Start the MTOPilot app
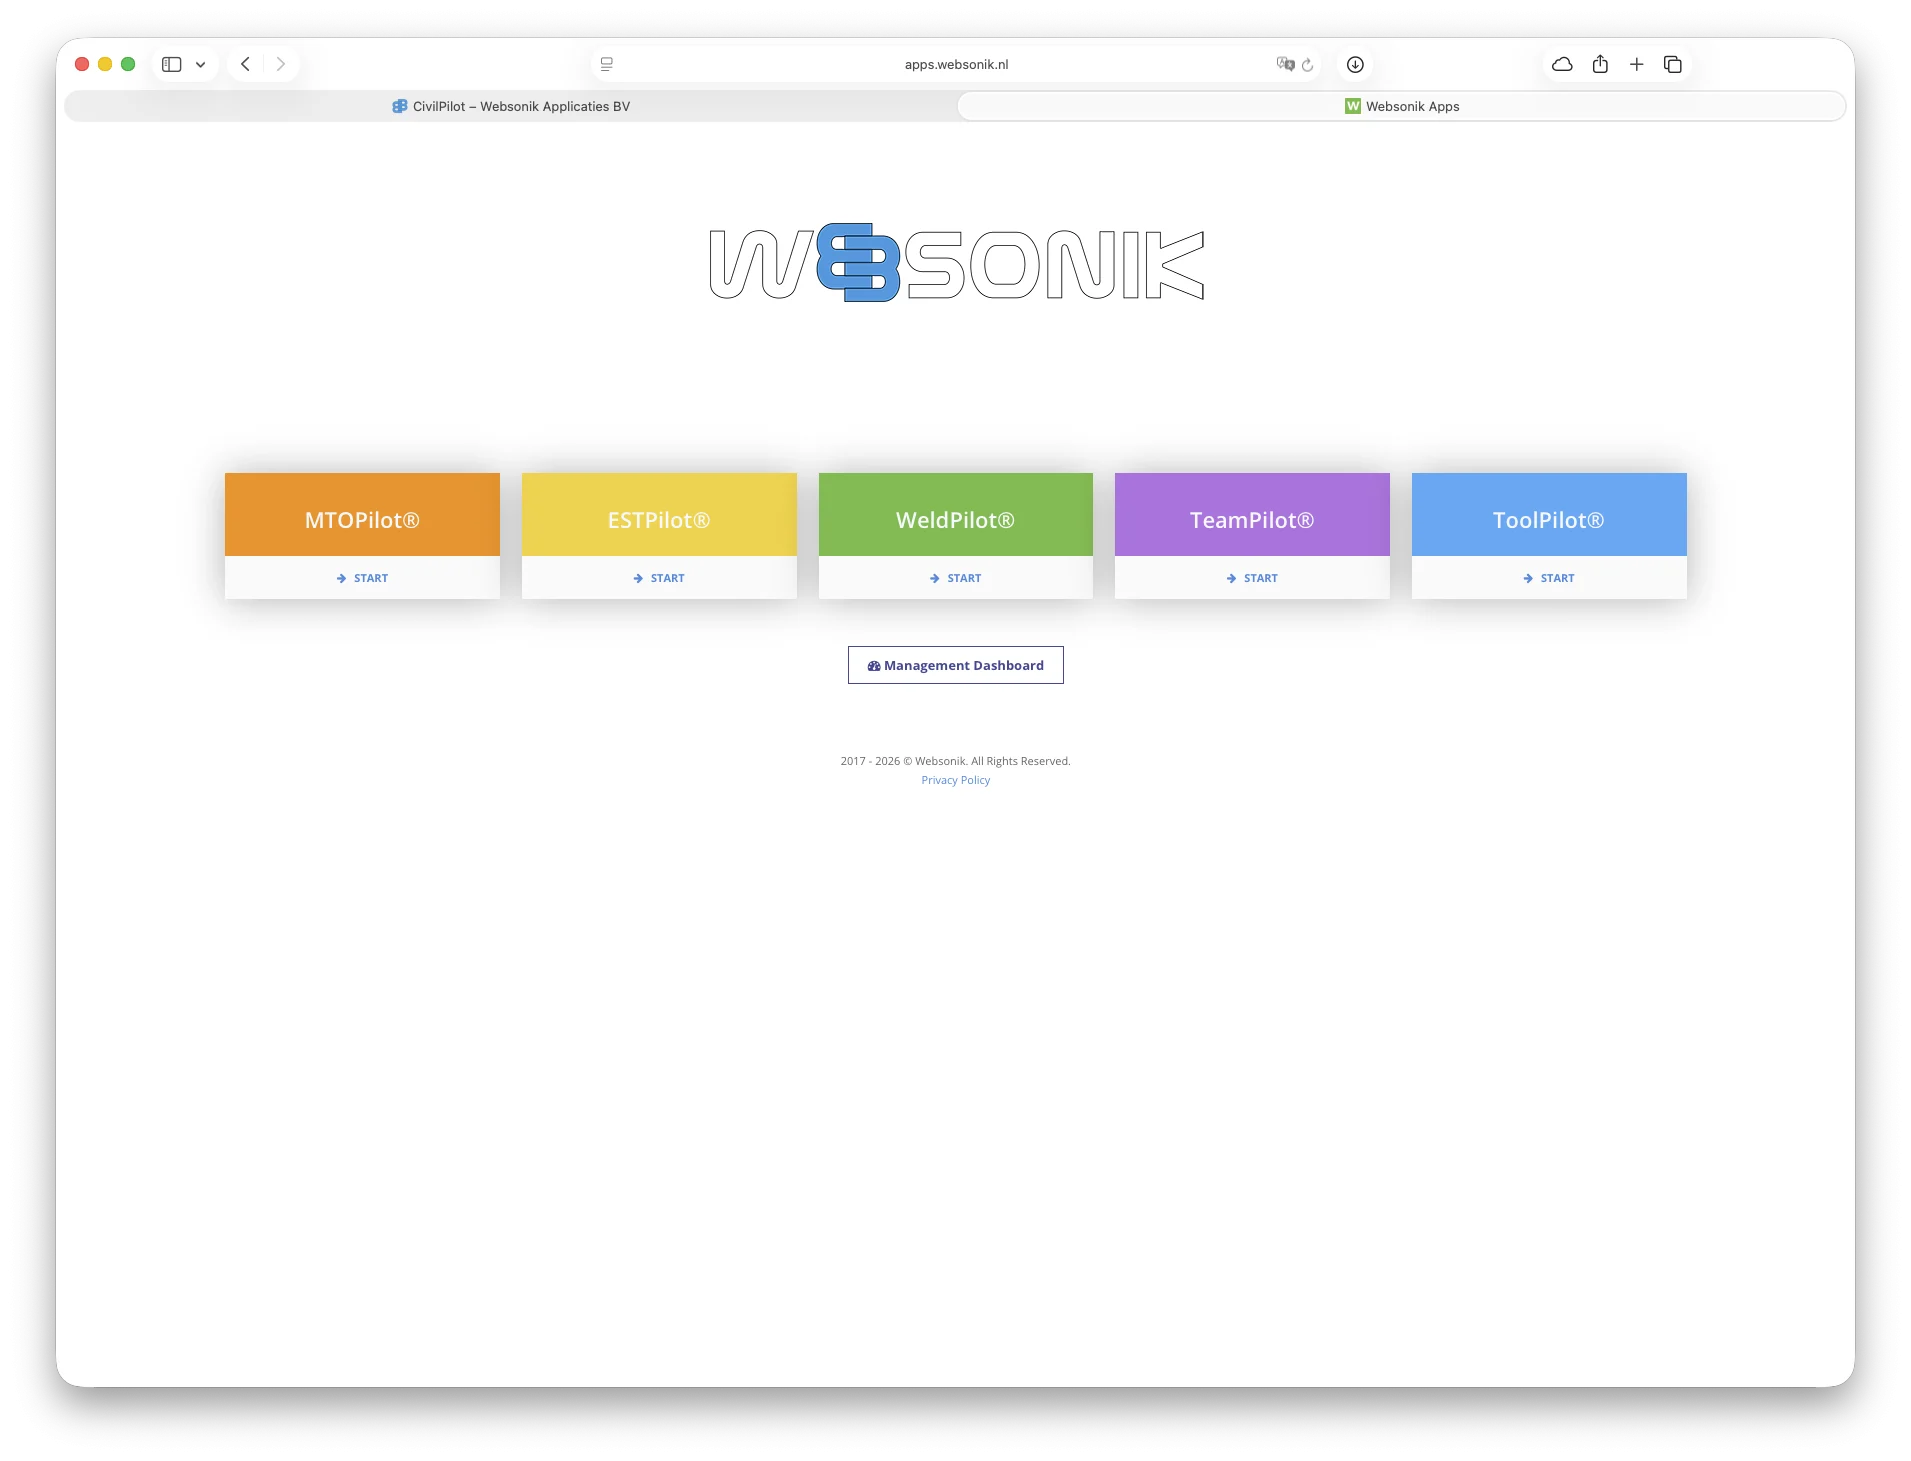Screen dimensions: 1911x1461 point(362,578)
